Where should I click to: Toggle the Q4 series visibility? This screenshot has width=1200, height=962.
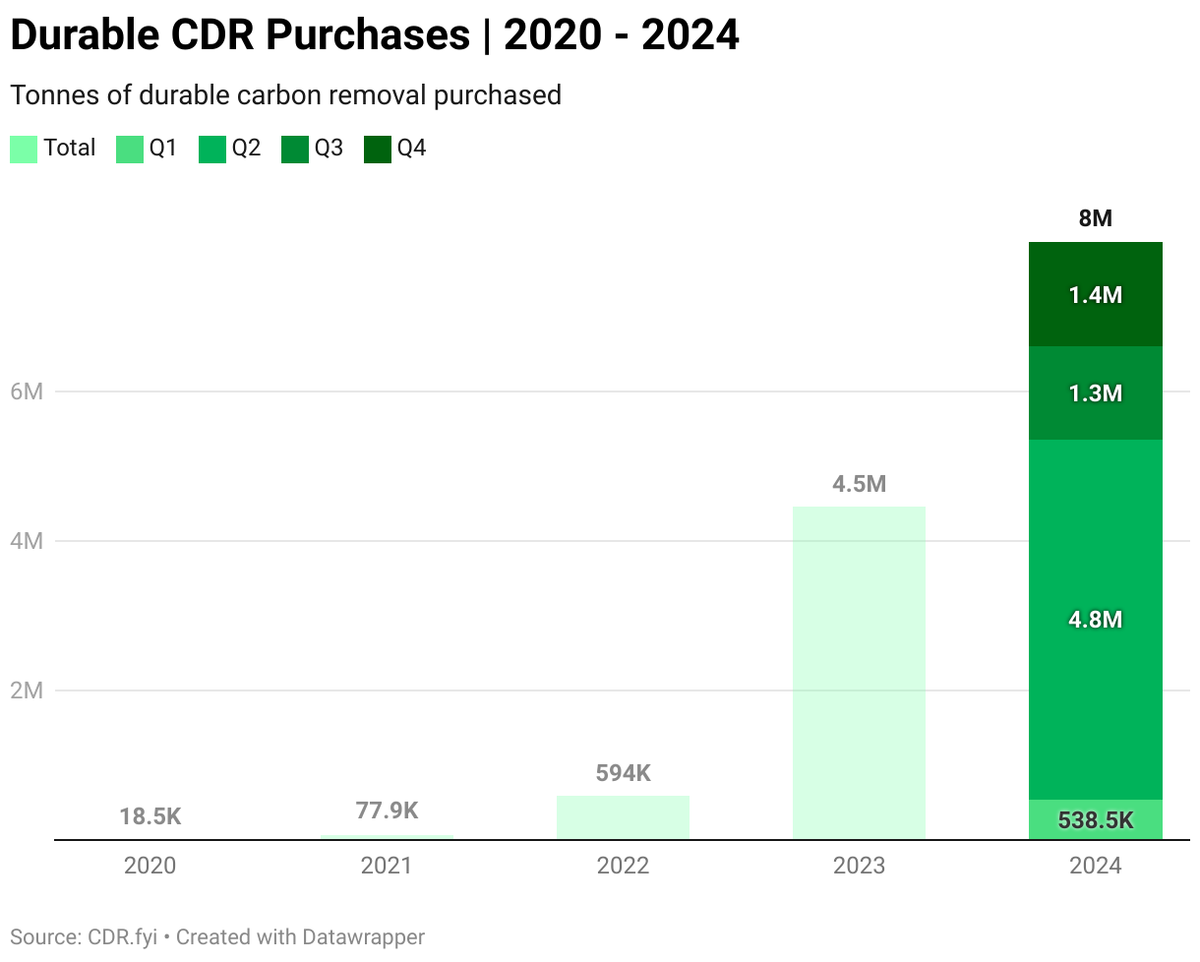coord(377,148)
